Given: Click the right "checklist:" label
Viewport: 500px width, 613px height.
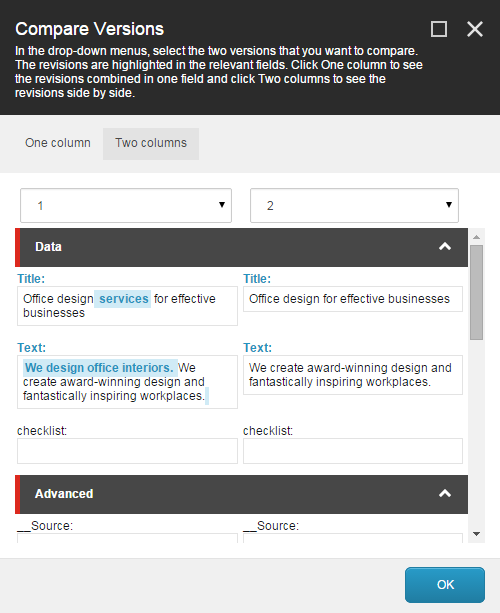Looking at the screenshot, I should pyautogui.click(x=268, y=431).
